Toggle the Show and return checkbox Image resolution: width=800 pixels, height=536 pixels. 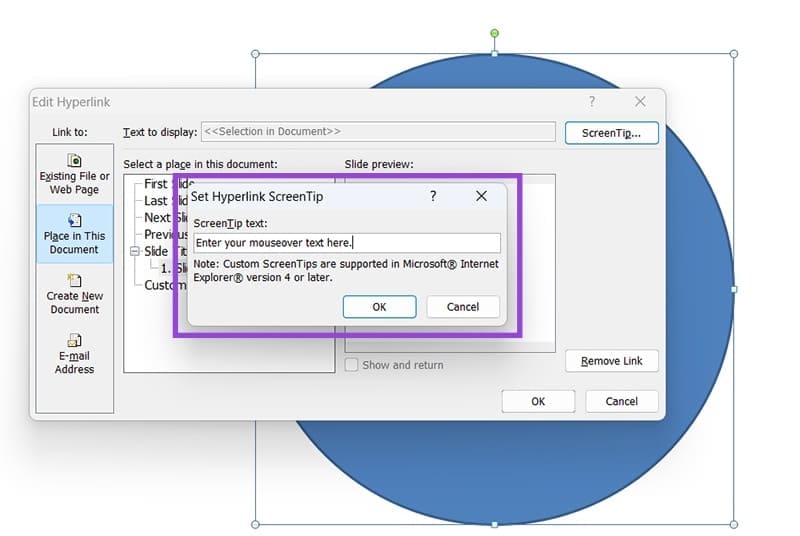pyautogui.click(x=351, y=365)
